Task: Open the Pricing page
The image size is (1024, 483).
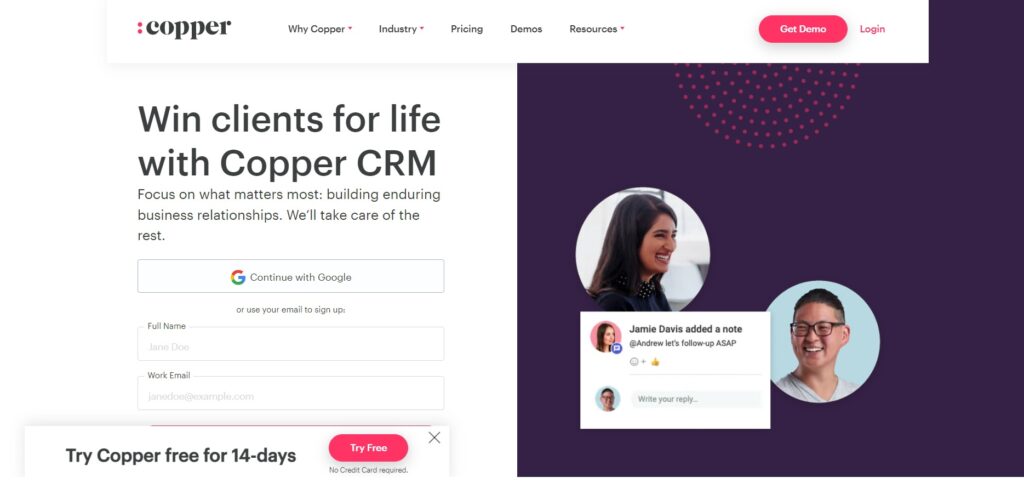Action: (467, 29)
